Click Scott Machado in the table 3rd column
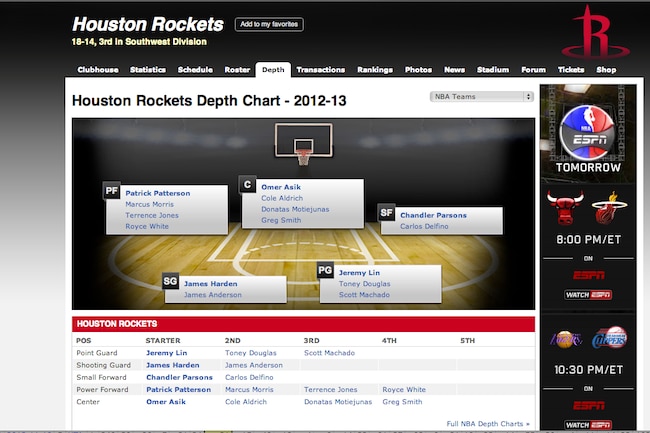The image size is (650, 433). point(329,353)
